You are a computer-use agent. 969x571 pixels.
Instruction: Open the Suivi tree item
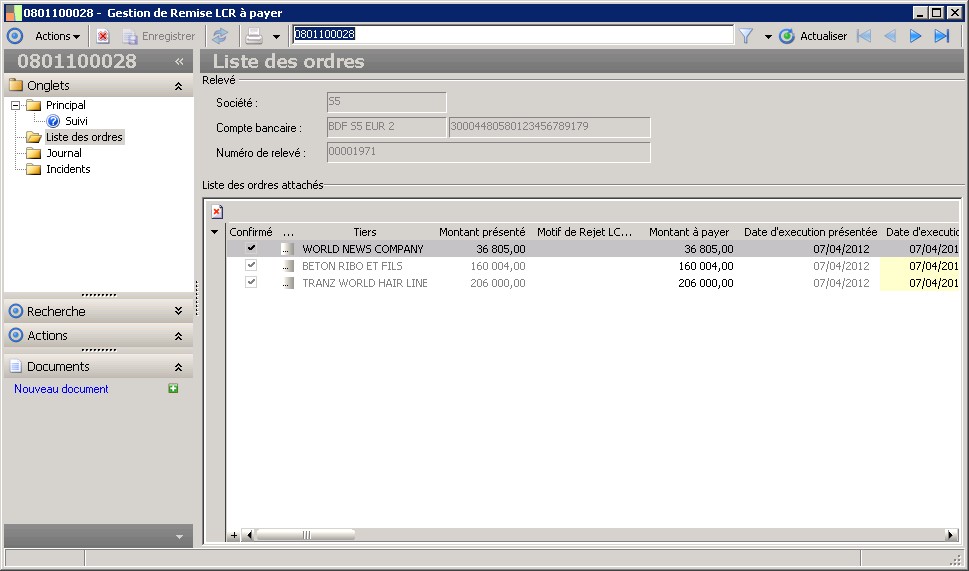point(76,121)
